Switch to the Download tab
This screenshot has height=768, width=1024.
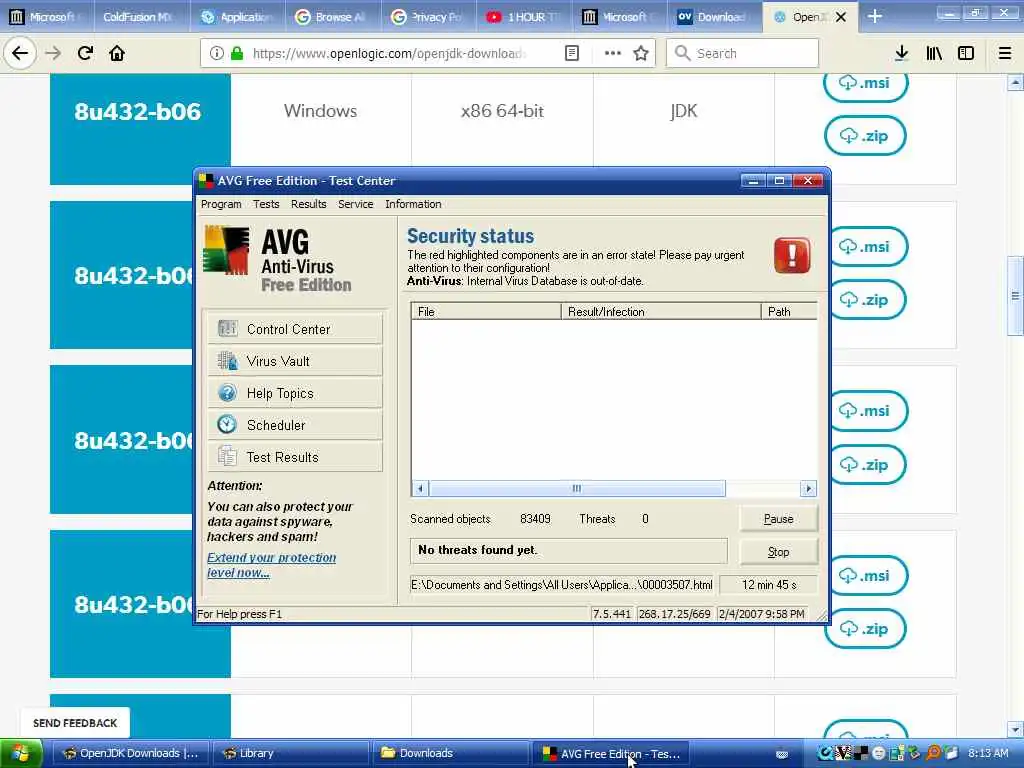pyautogui.click(x=714, y=16)
